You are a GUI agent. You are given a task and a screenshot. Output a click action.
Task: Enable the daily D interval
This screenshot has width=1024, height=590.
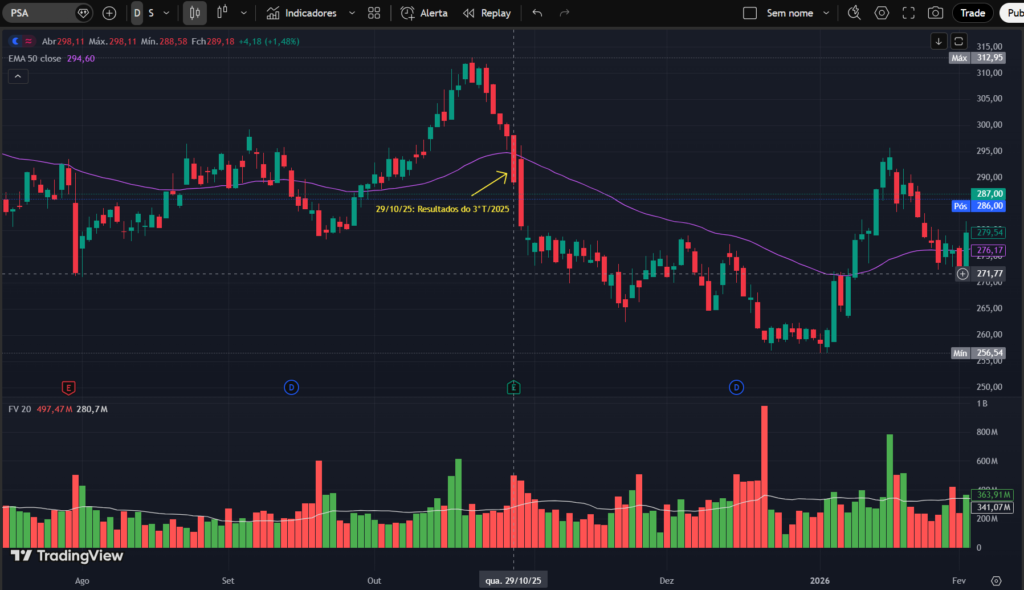[x=136, y=12]
